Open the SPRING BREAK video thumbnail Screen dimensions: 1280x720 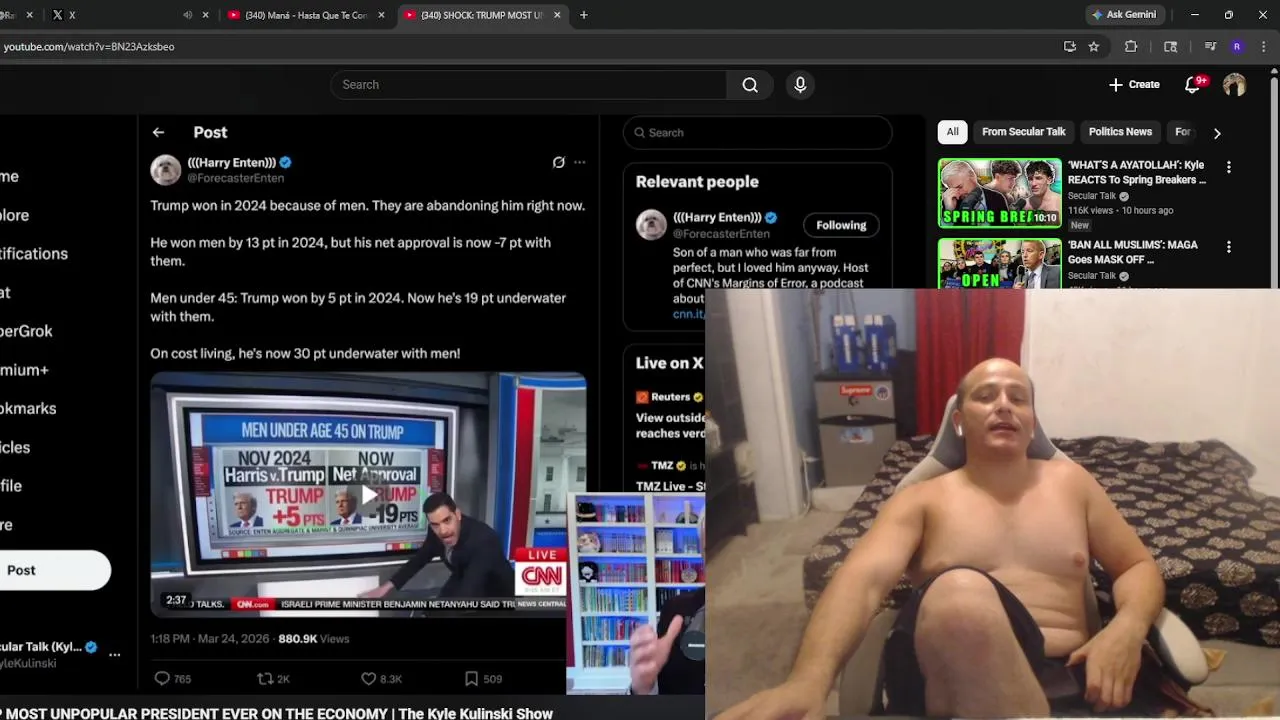point(999,193)
